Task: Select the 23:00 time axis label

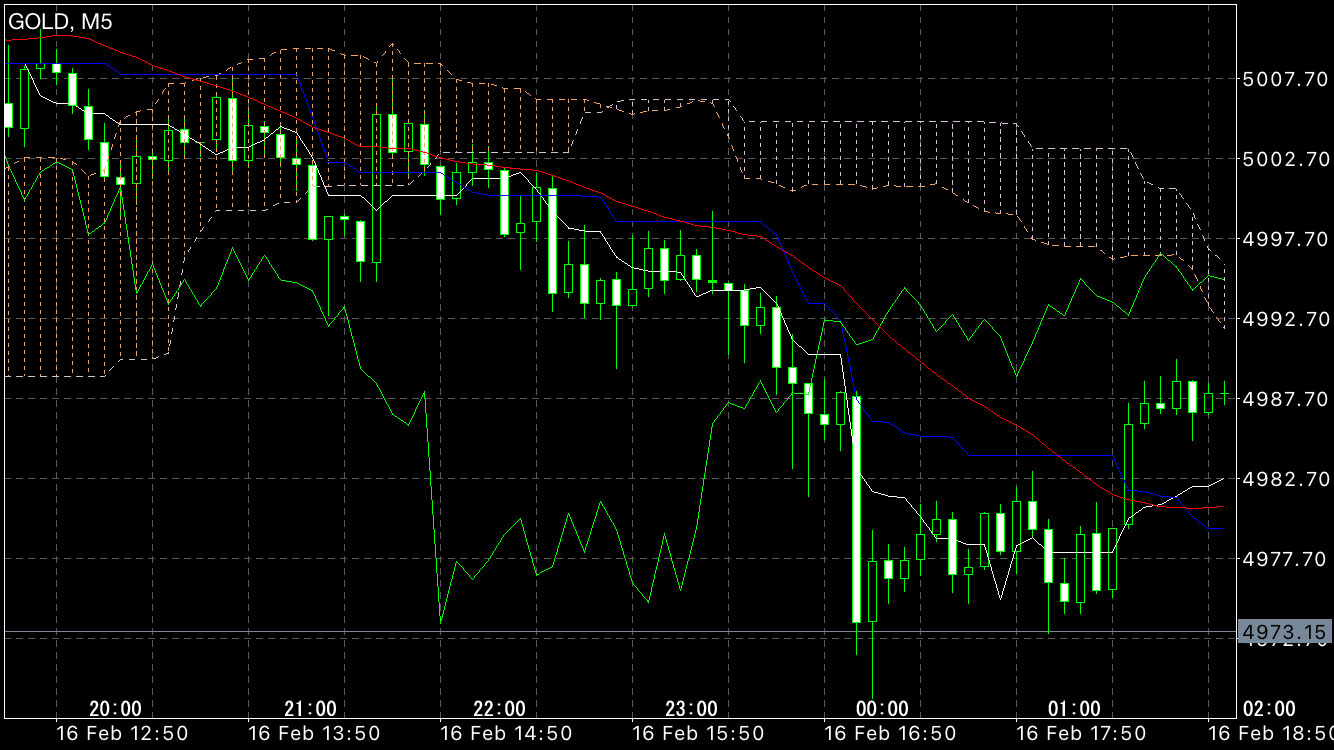Action: point(691,709)
